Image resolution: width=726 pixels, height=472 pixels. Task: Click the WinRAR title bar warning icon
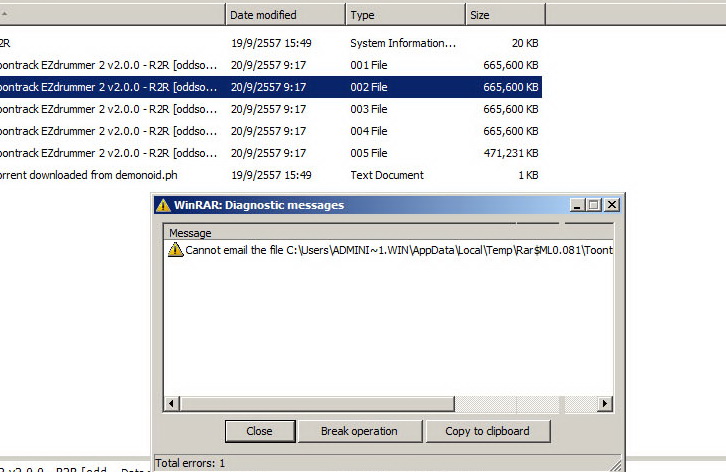[x=163, y=205]
